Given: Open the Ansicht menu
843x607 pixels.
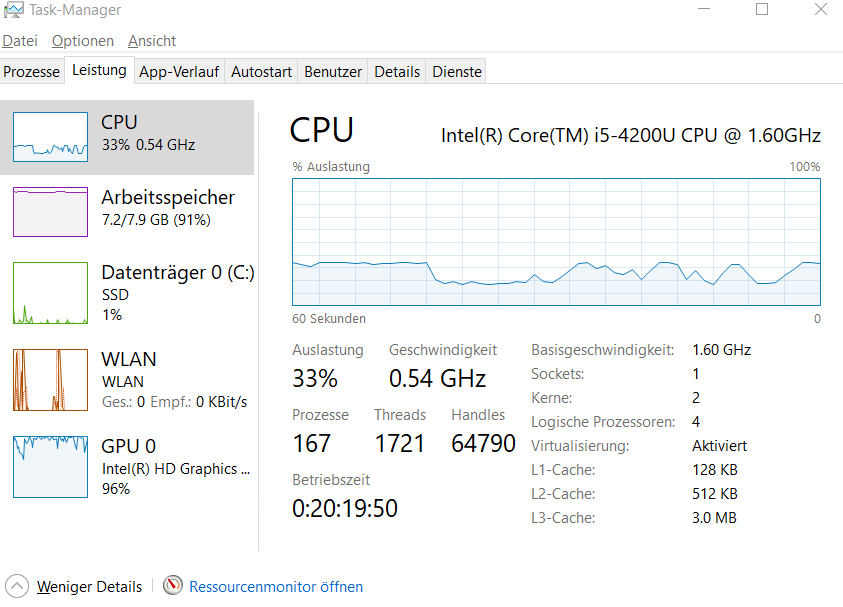Looking at the screenshot, I should 149,41.
